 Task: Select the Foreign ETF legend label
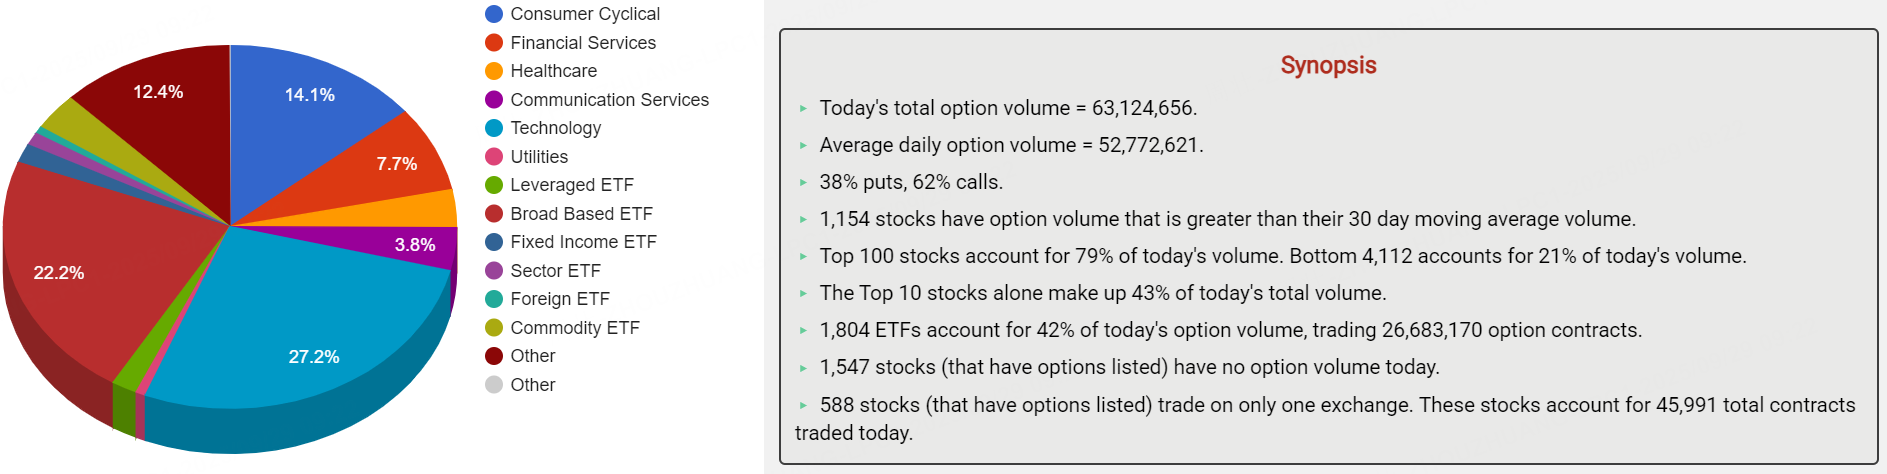point(559,299)
